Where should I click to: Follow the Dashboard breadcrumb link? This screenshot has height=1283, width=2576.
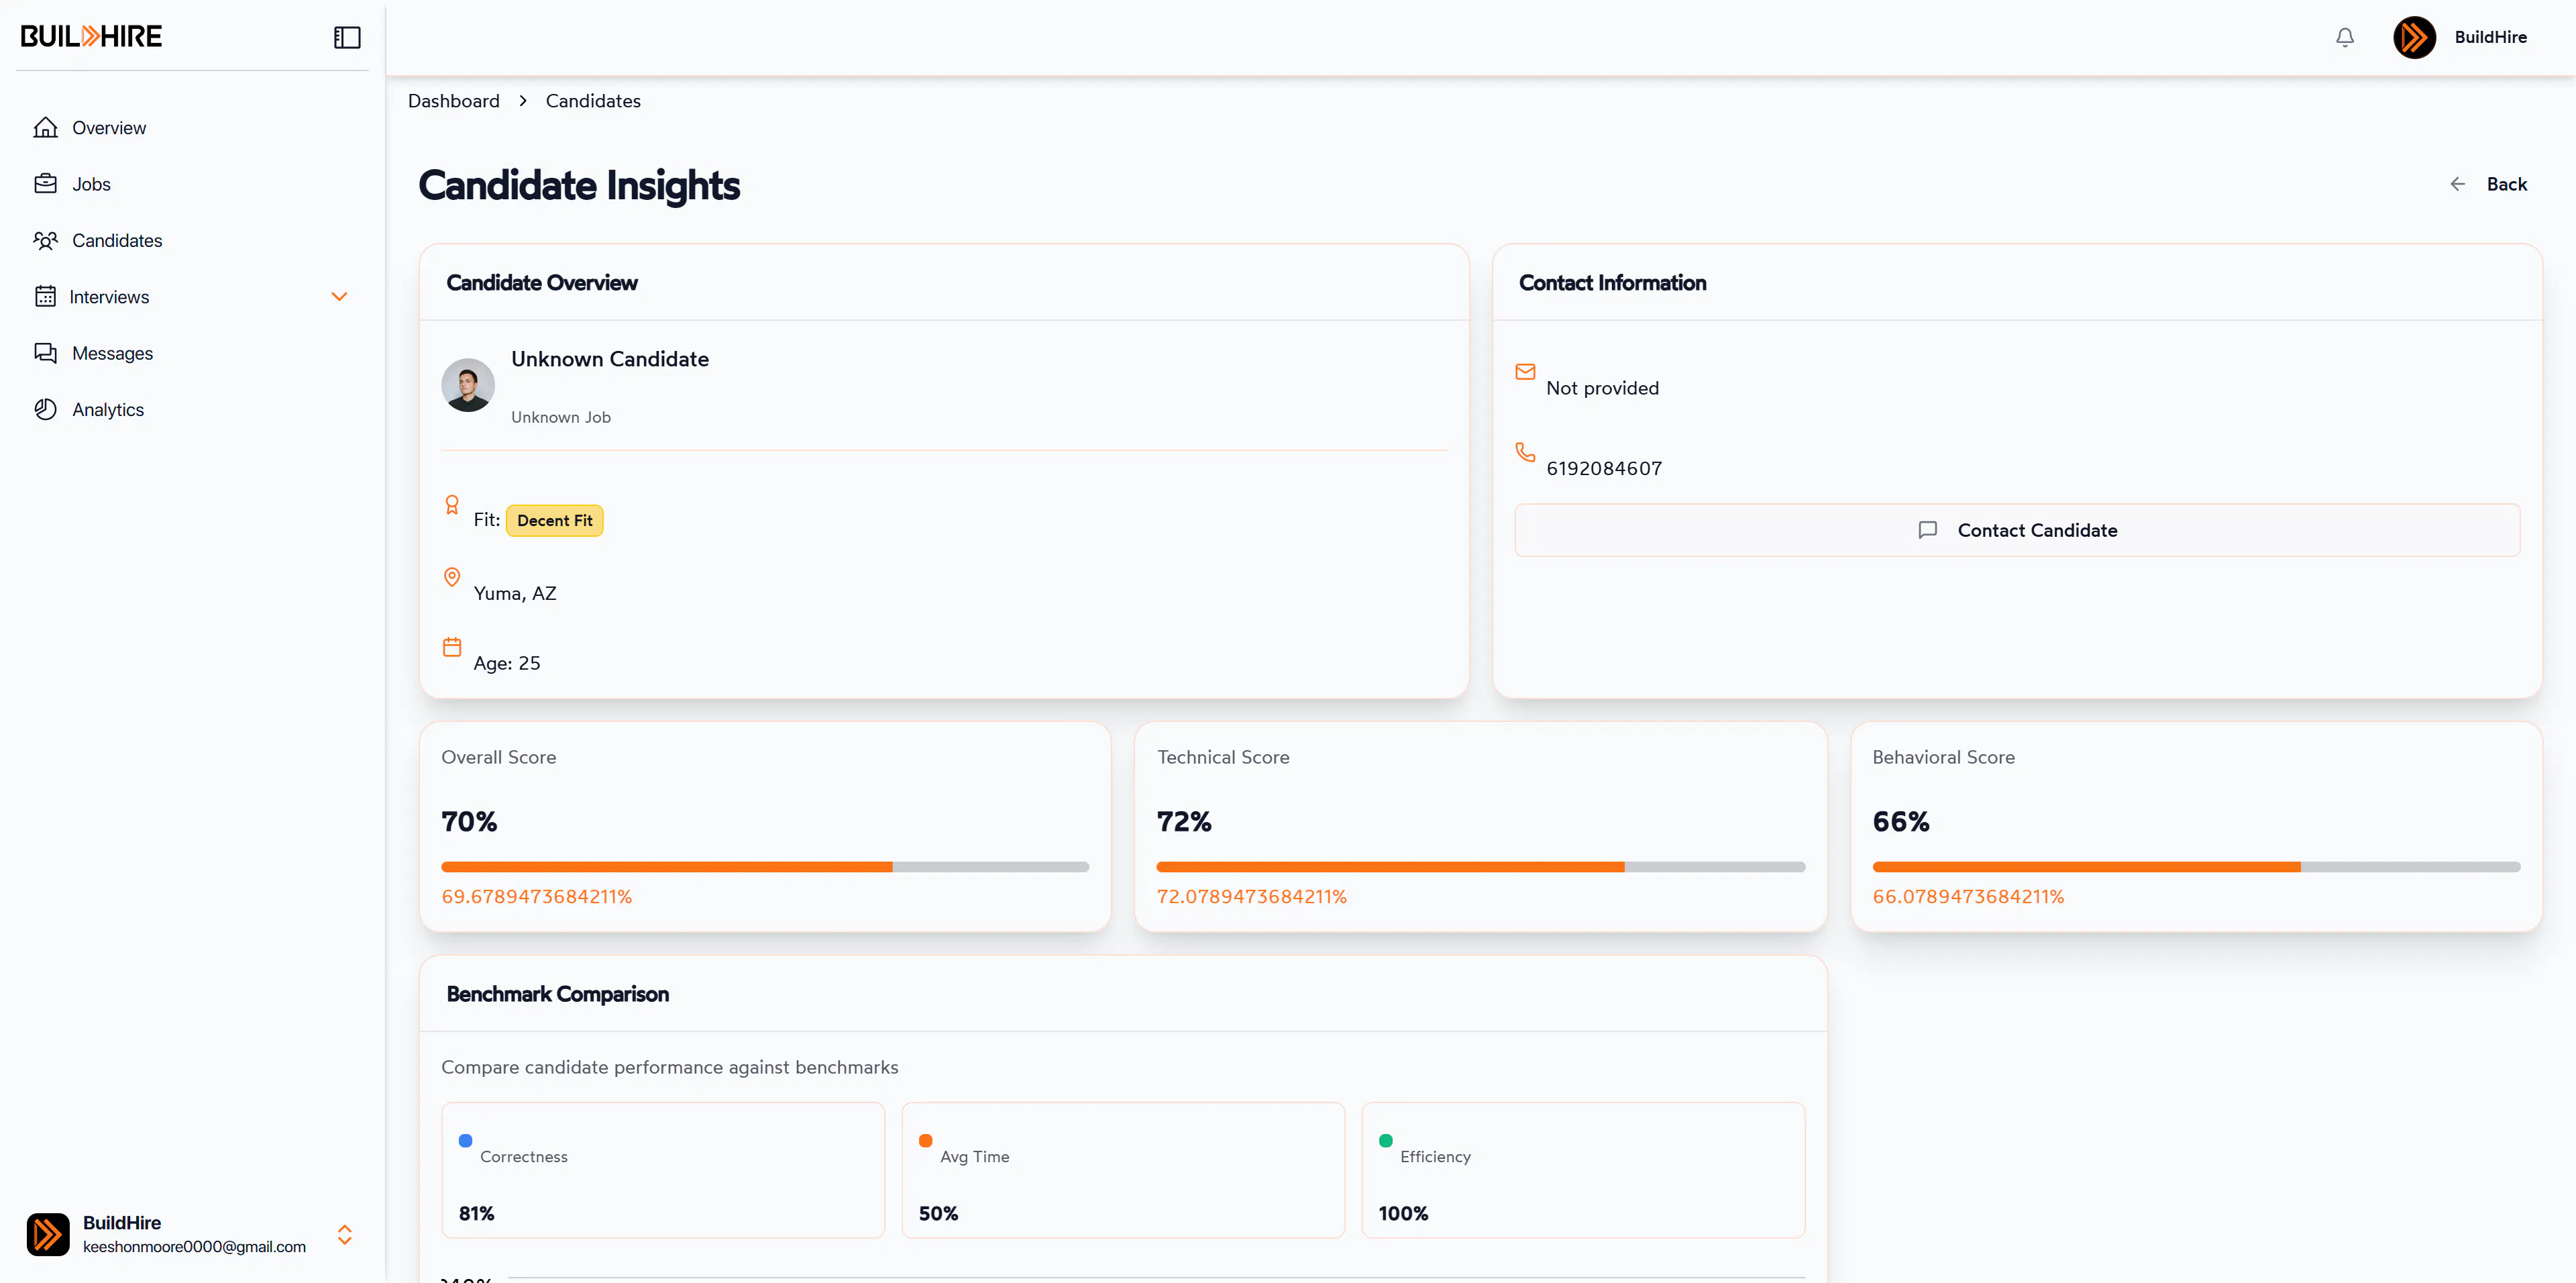click(x=453, y=101)
